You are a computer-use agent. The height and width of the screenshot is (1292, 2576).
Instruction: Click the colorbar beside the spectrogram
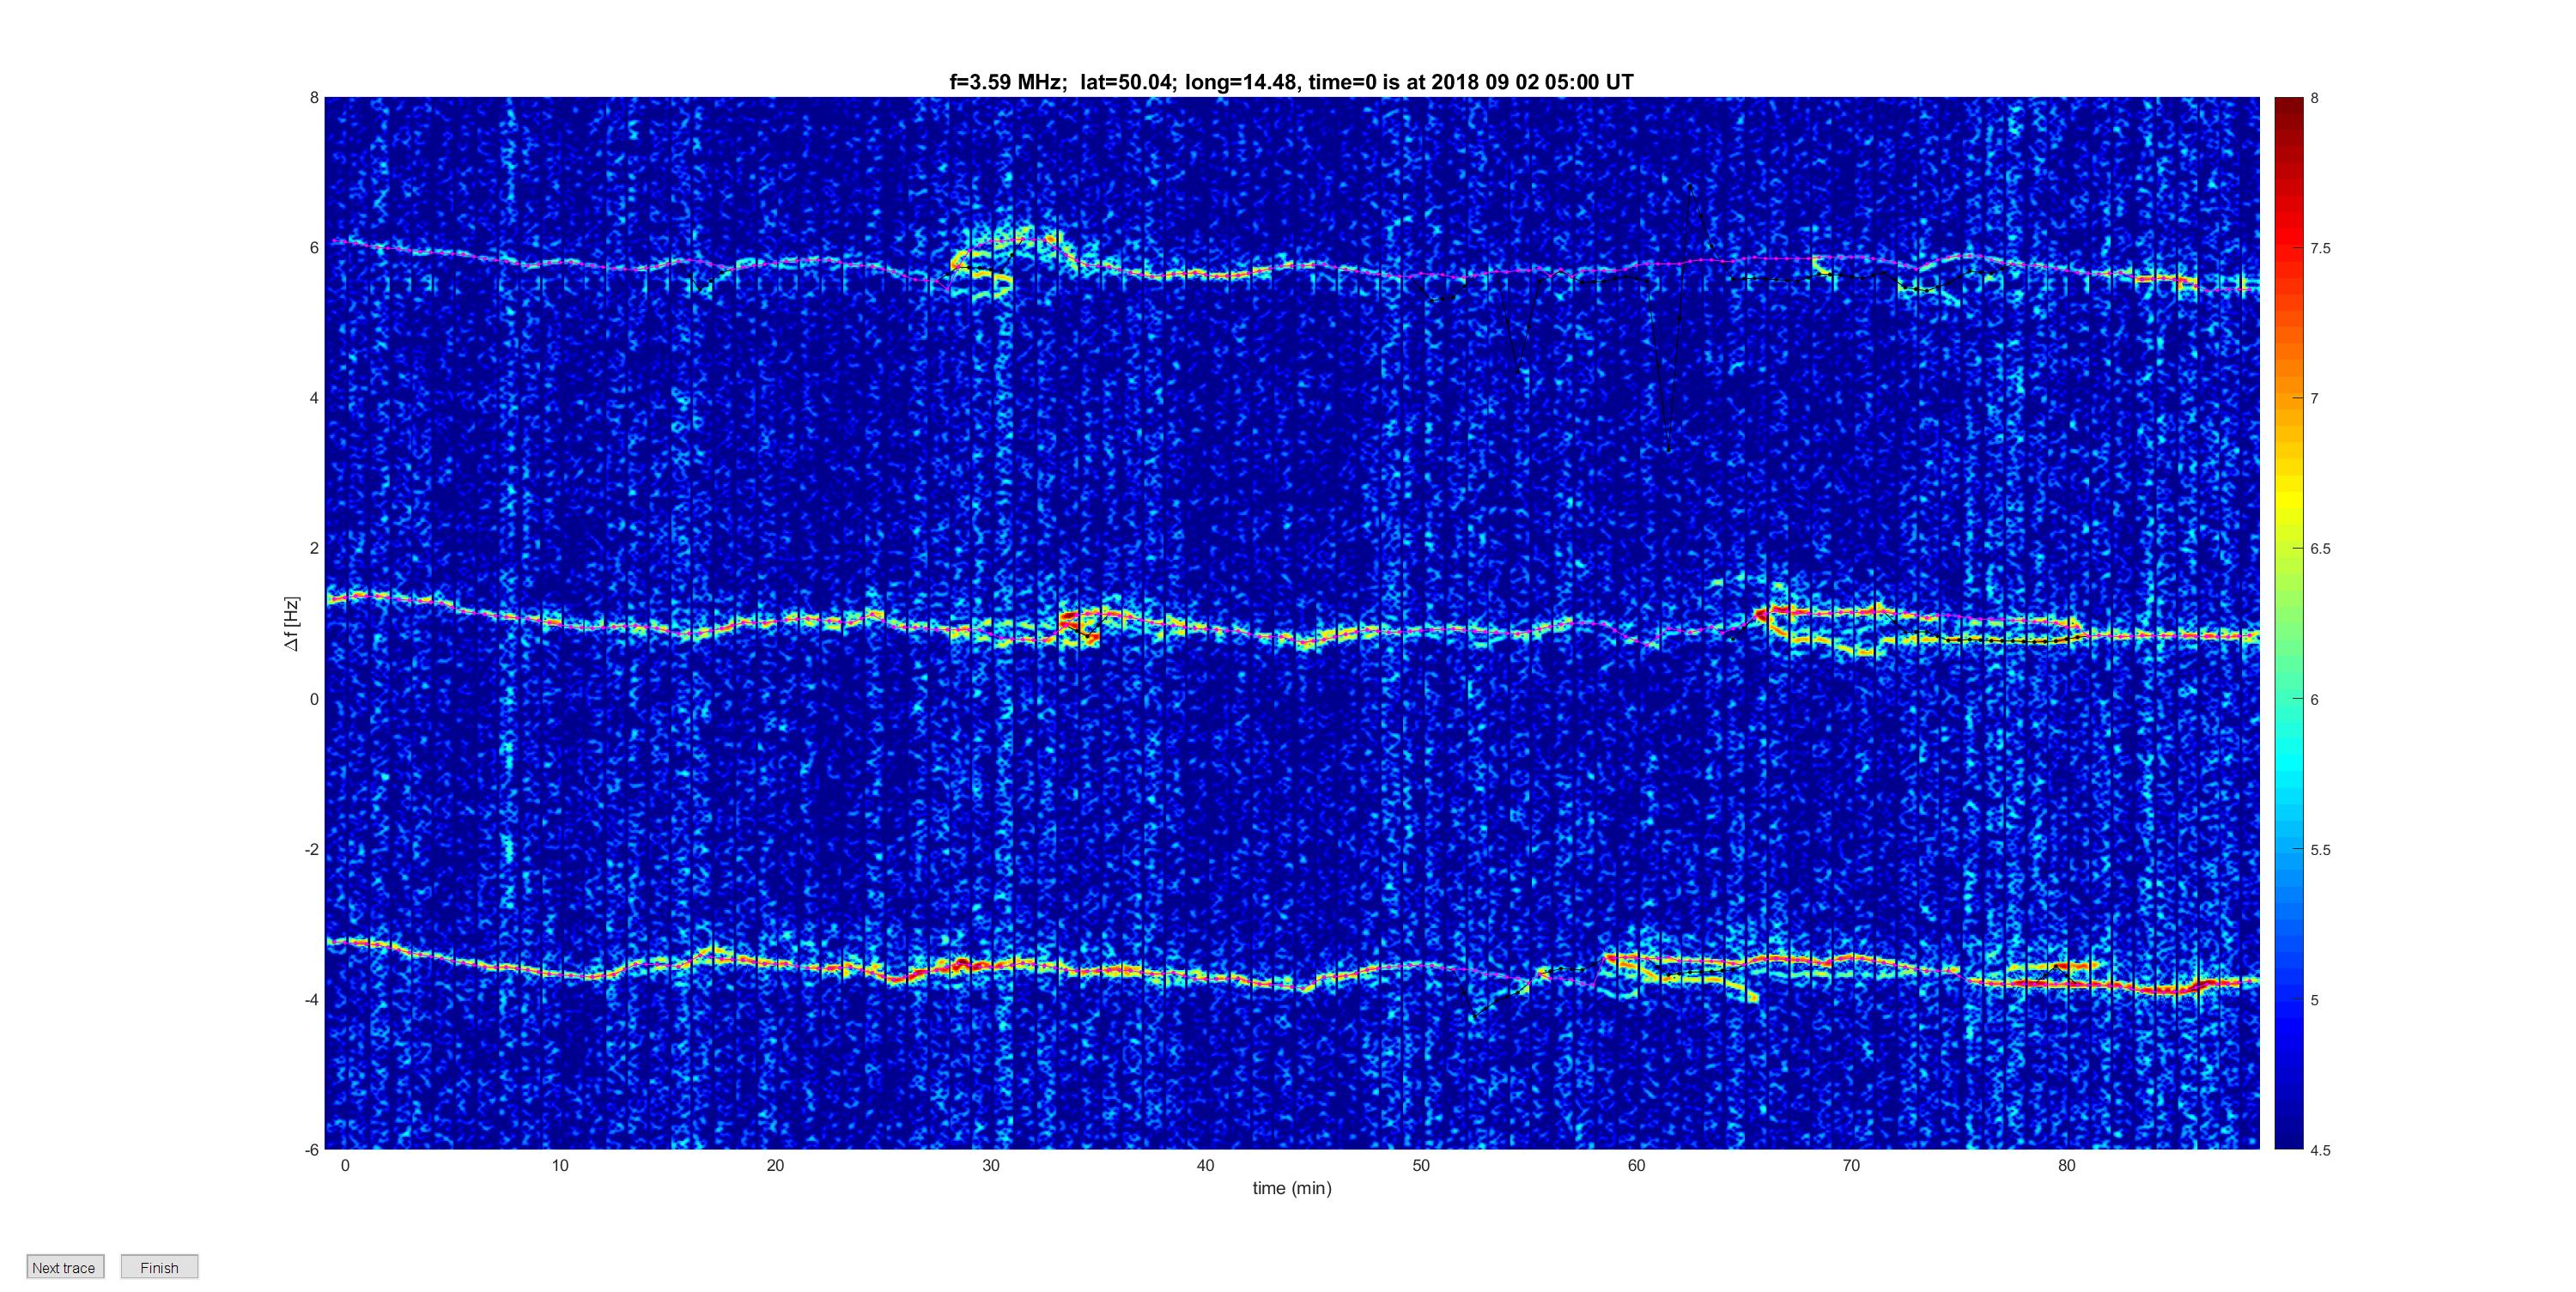2288,623
